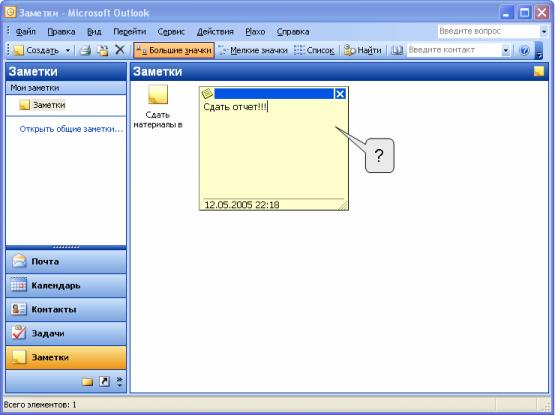
Task: Open the Правка menu
Action: tap(61, 32)
